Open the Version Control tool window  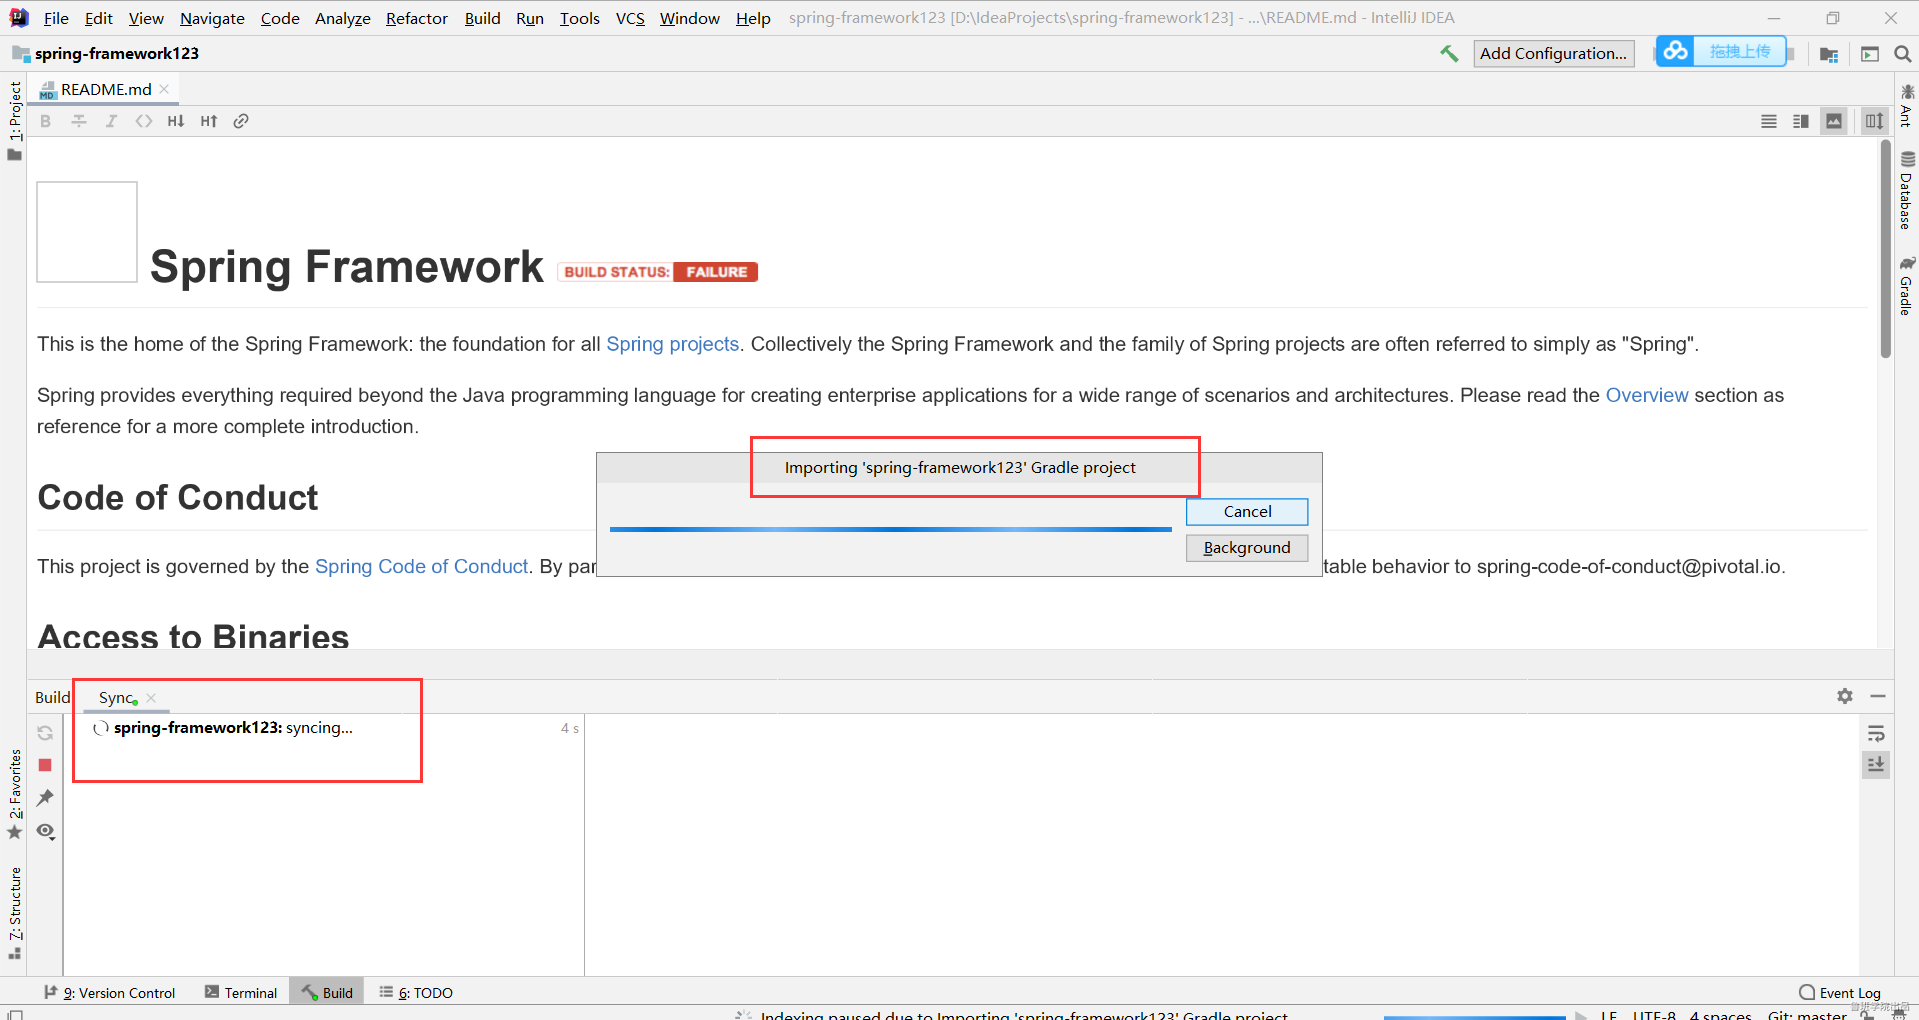point(110,992)
